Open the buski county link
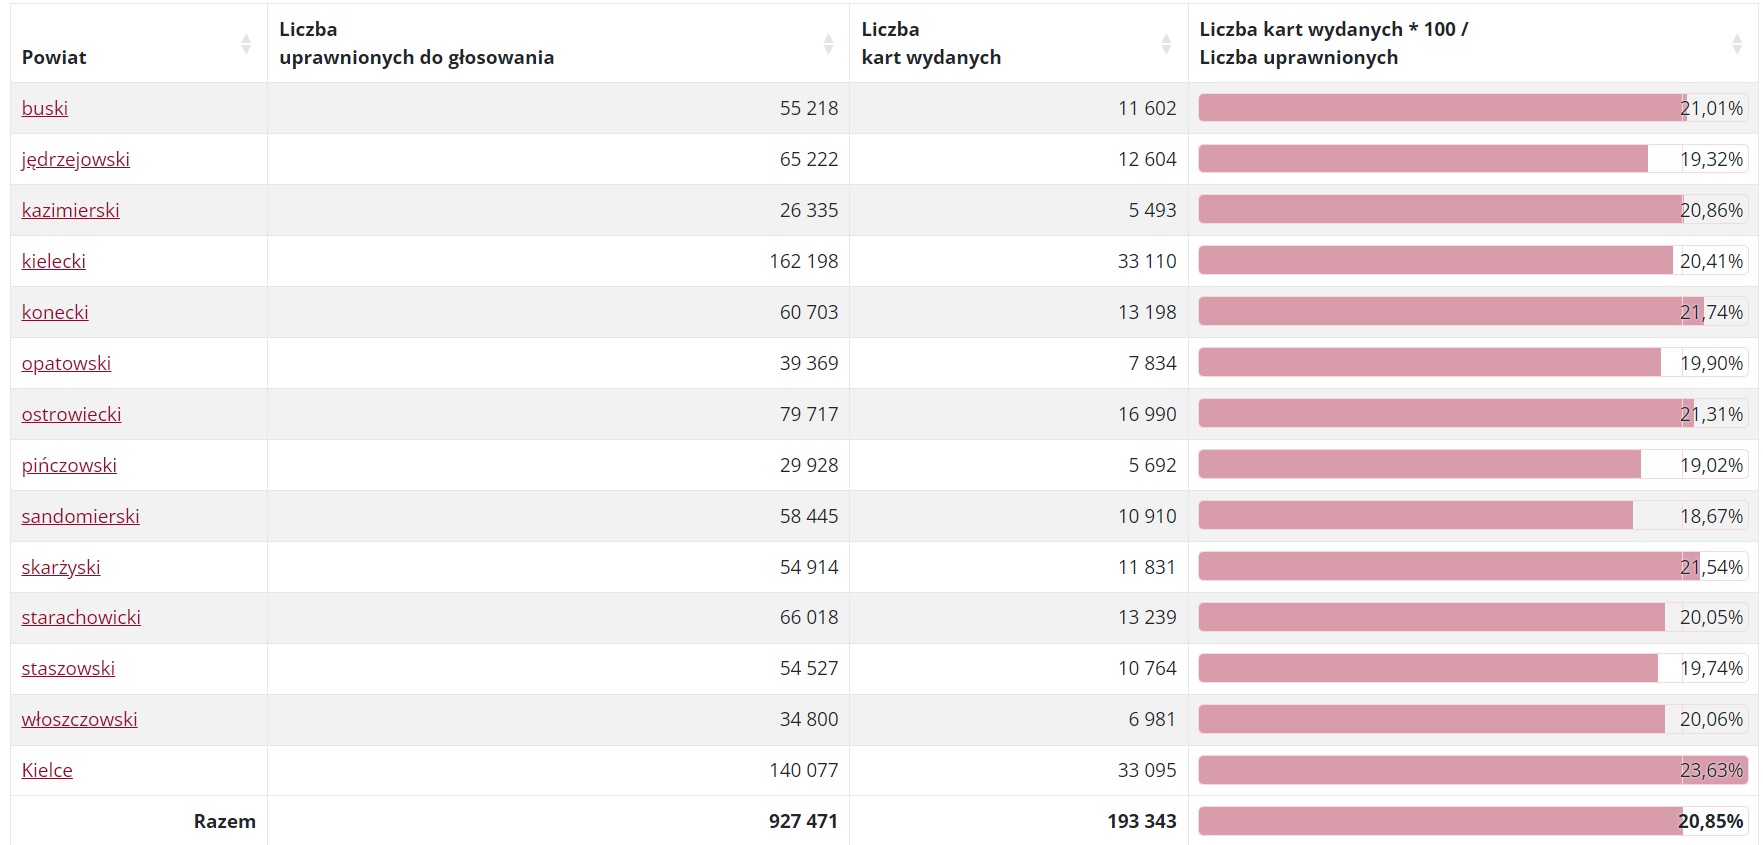This screenshot has width=1763, height=845. coord(45,108)
